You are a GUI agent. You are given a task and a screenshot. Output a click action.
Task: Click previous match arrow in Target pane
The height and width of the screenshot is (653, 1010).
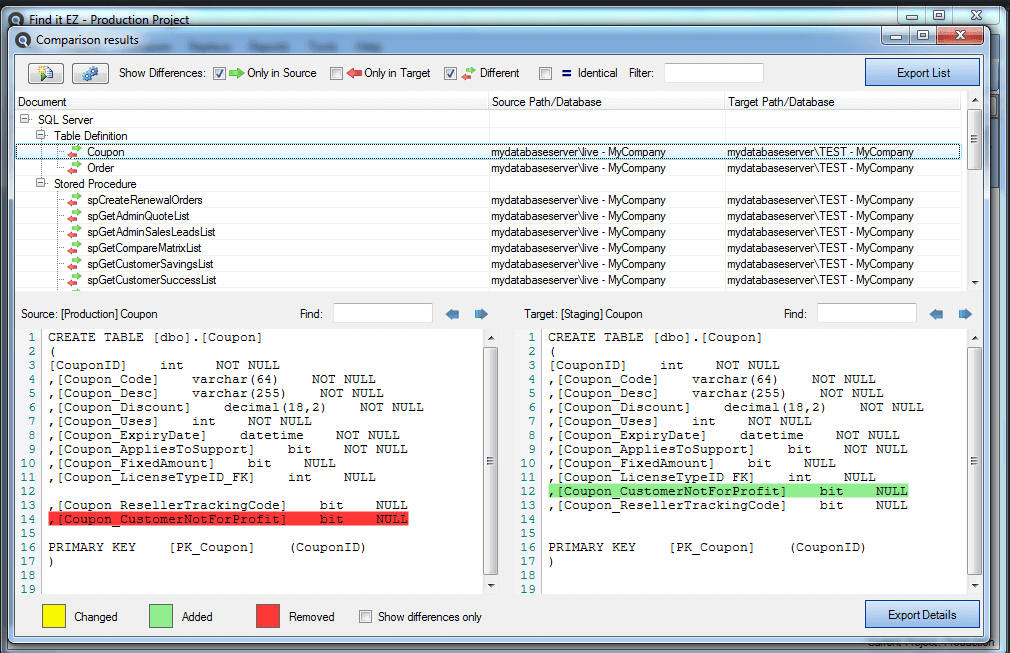936,314
